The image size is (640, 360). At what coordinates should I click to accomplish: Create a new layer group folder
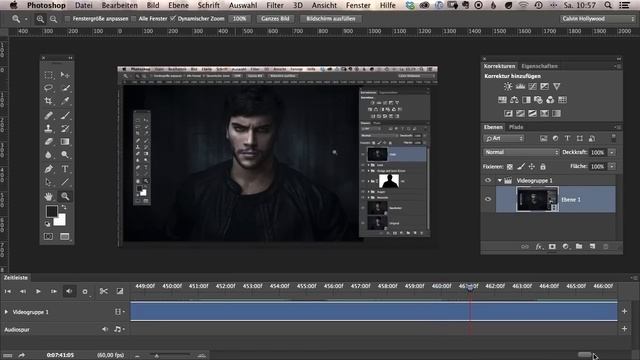579,247
